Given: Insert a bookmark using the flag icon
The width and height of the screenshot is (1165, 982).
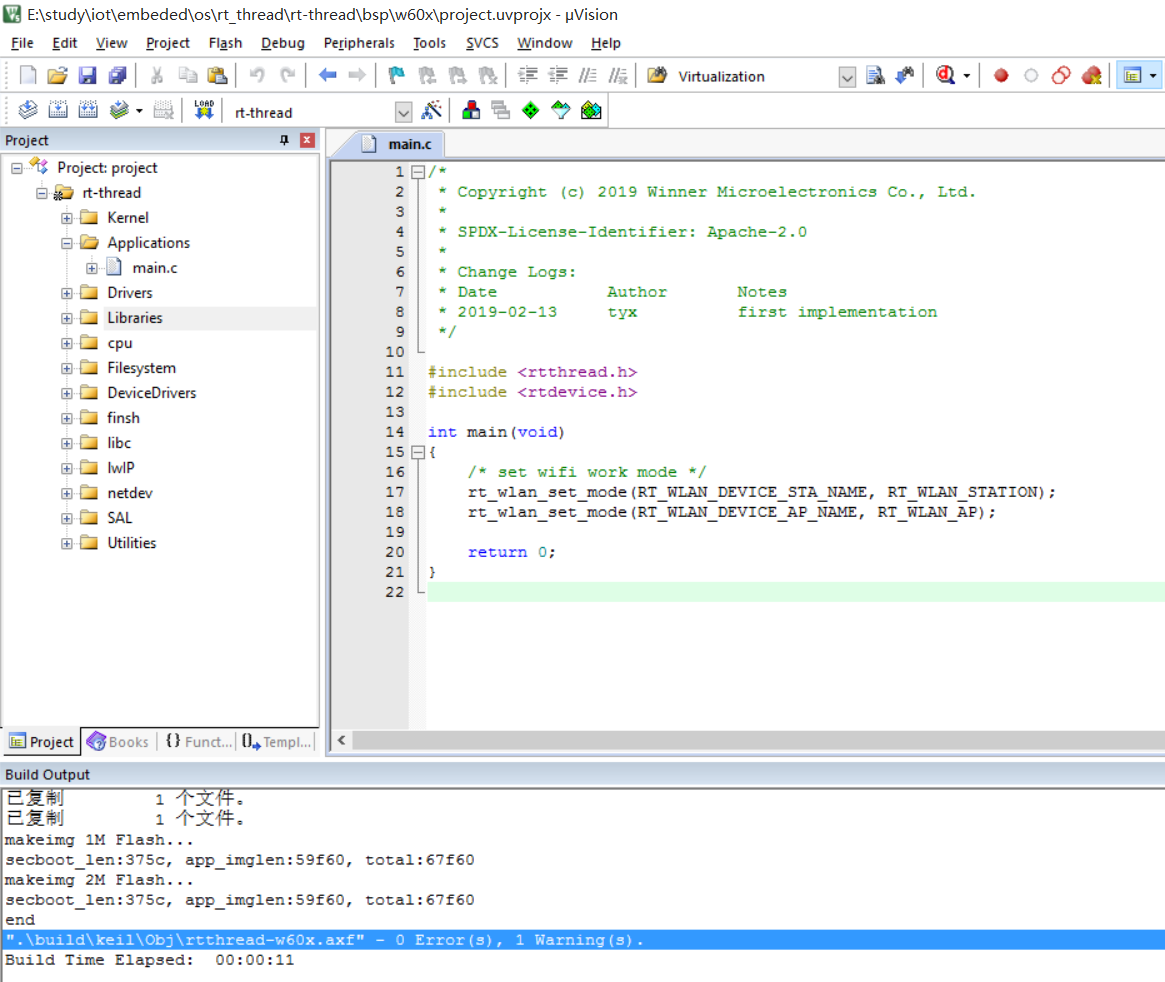Looking at the screenshot, I should pos(397,75).
